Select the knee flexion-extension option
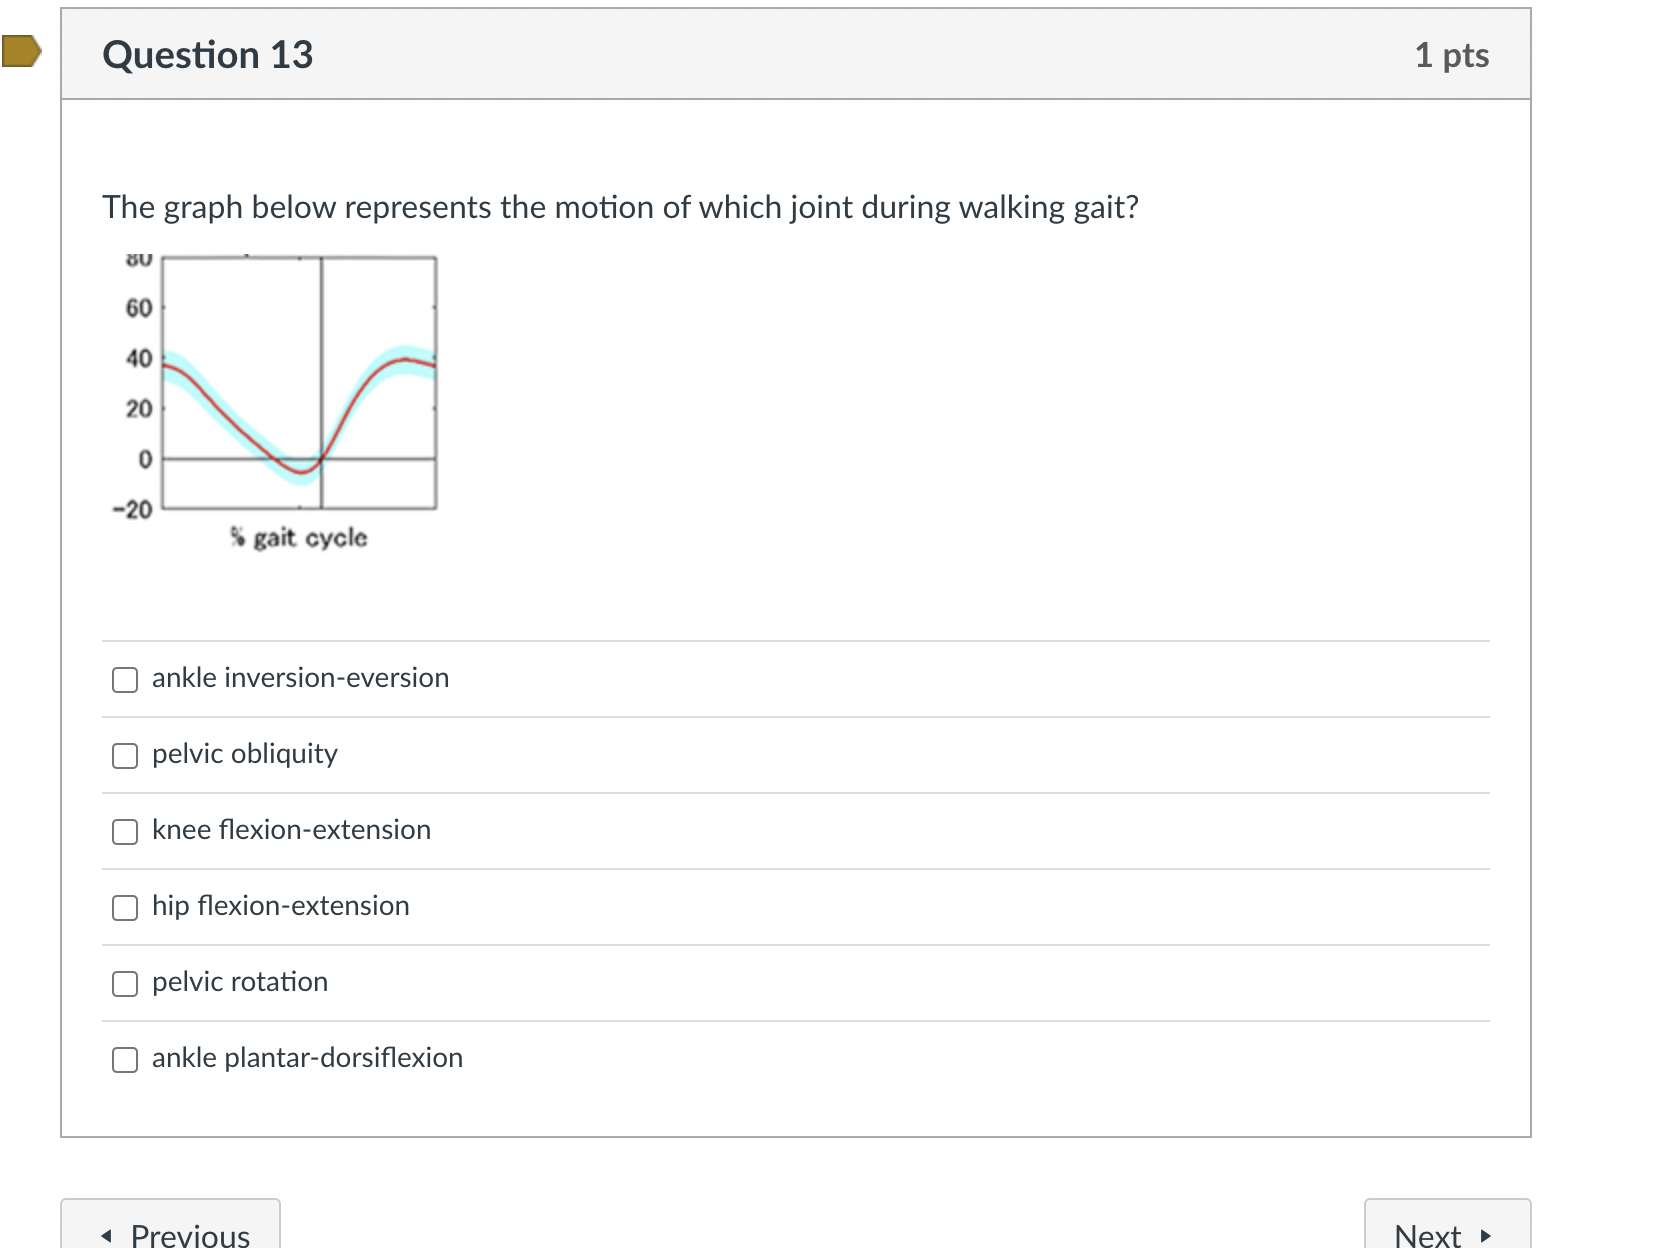This screenshot has width=1672, height=1248. tap(125, 831)
